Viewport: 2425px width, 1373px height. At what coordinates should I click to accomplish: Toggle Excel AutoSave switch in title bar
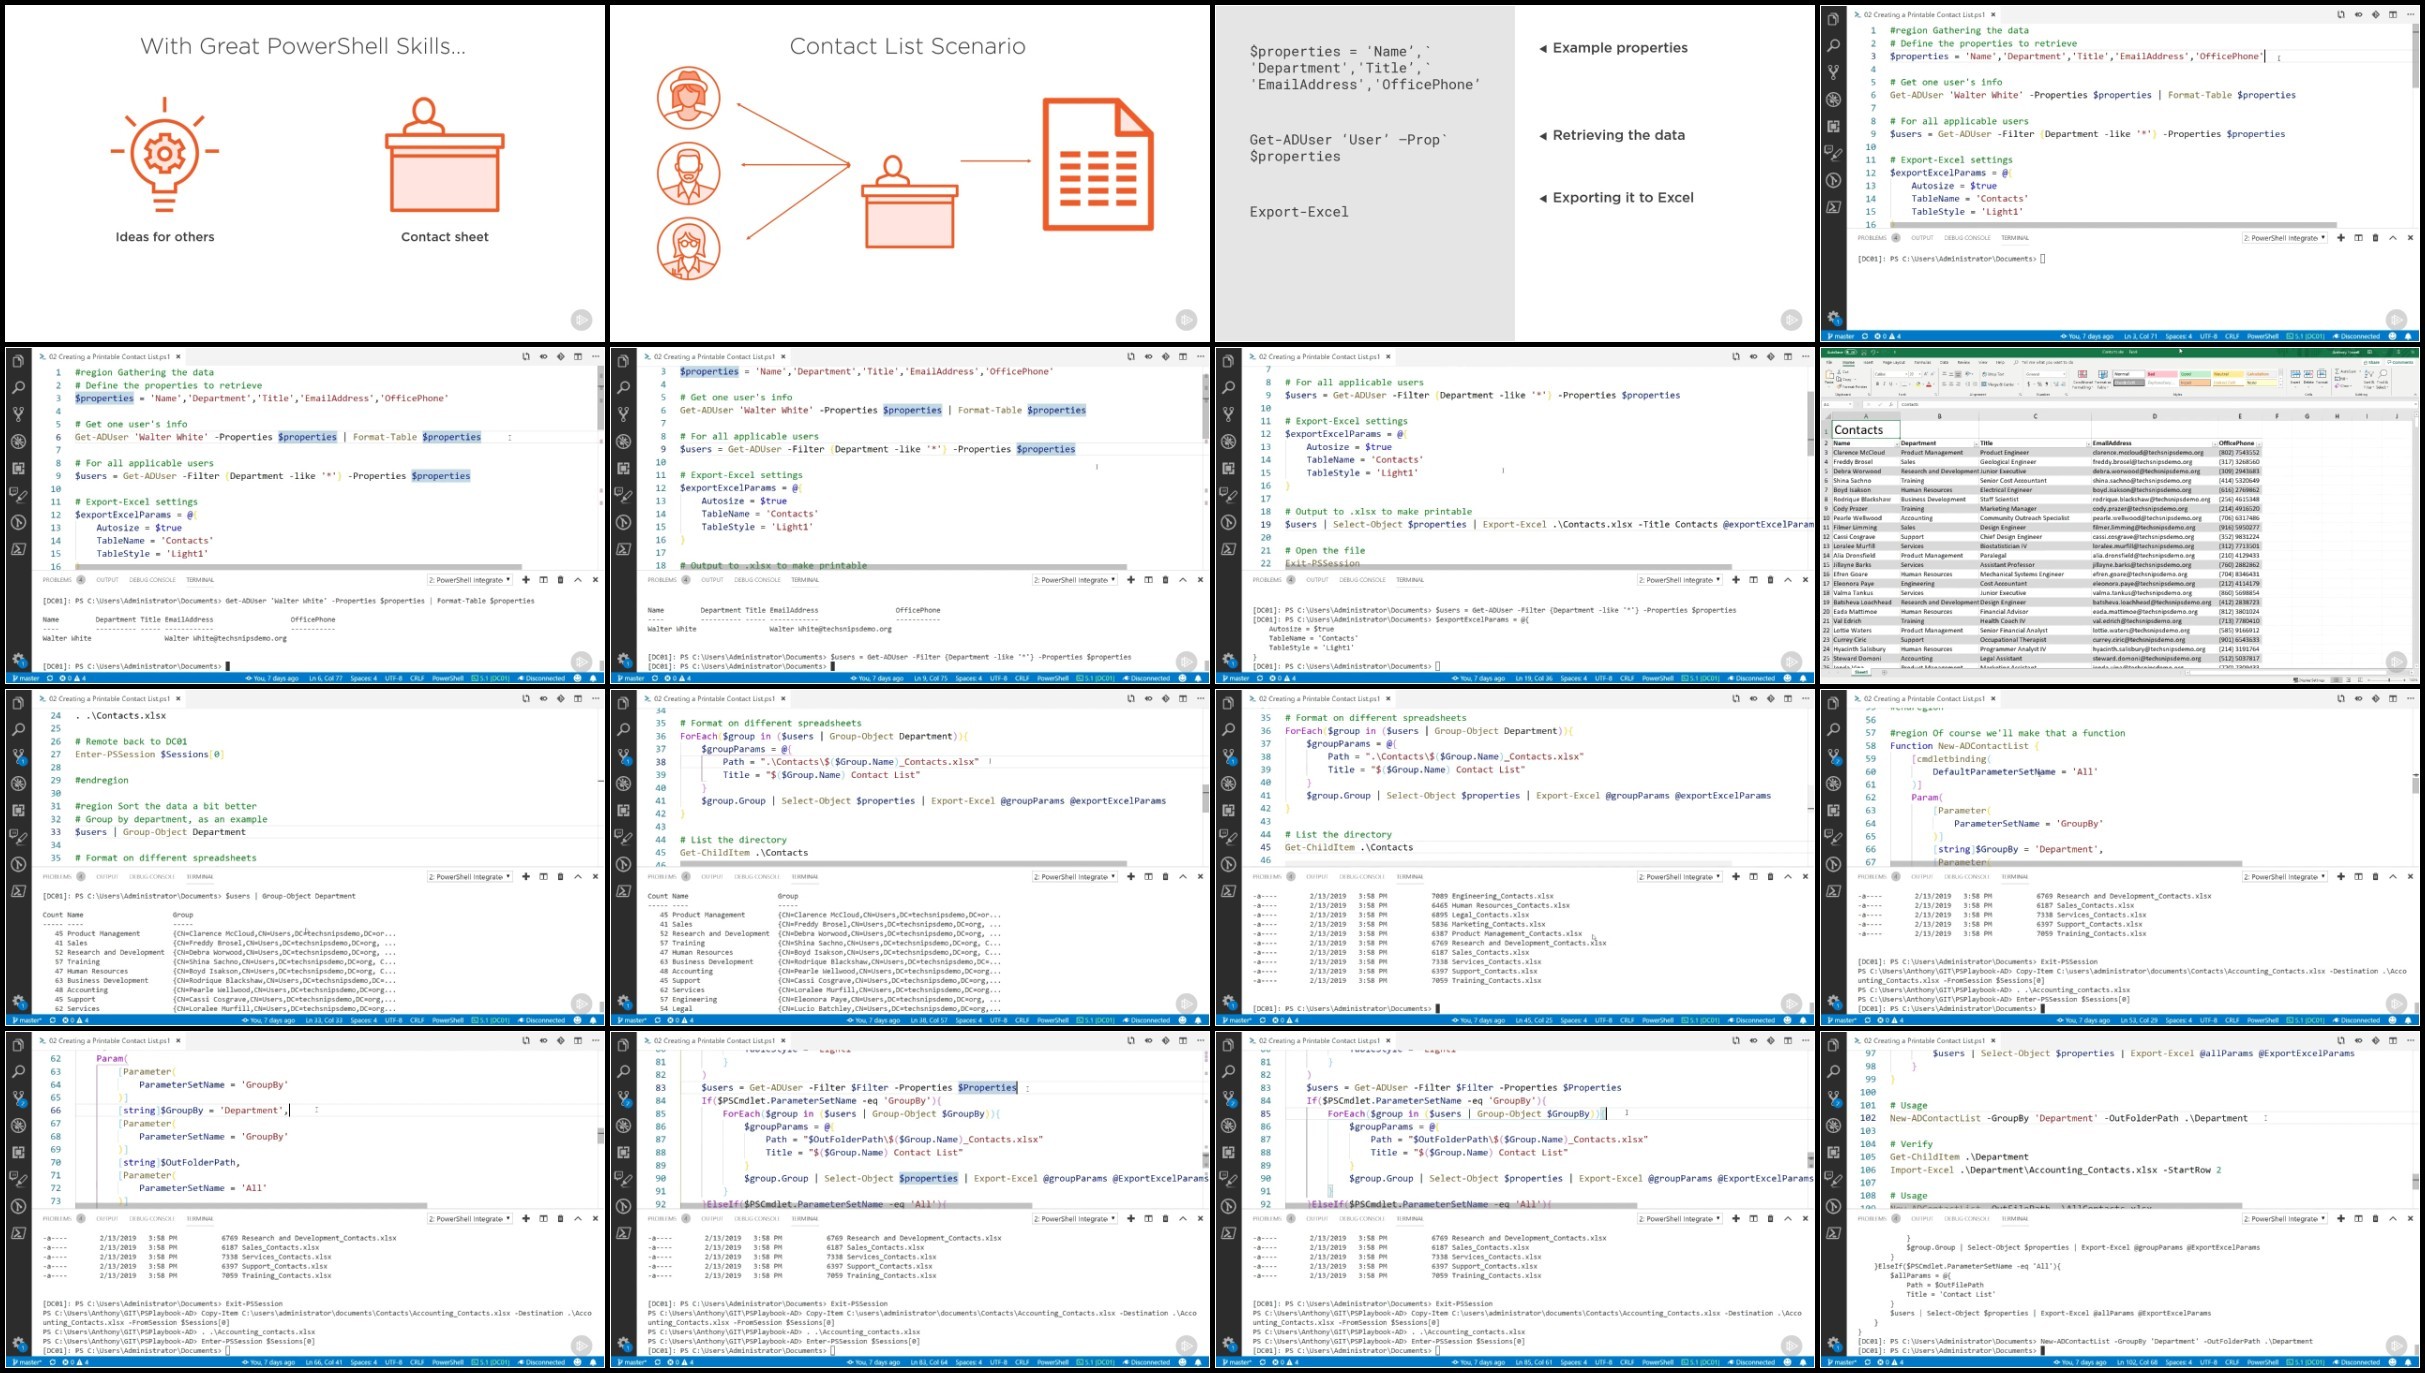click(1850, 352)
